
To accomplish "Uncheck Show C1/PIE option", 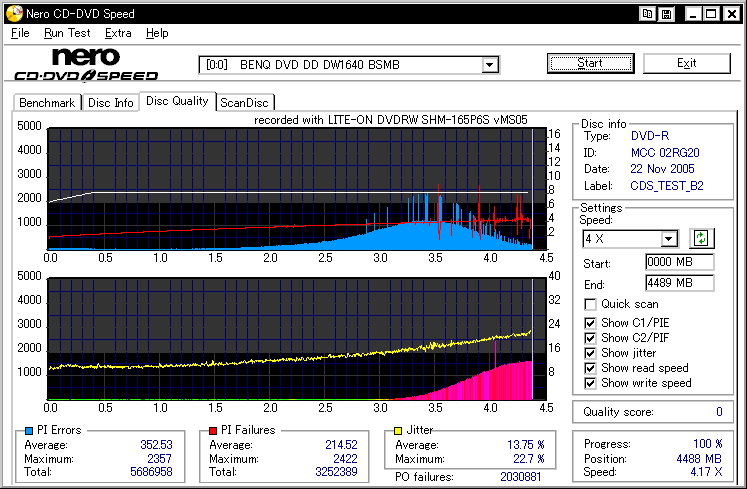I will pyautogui.click(x=591, y=321).
